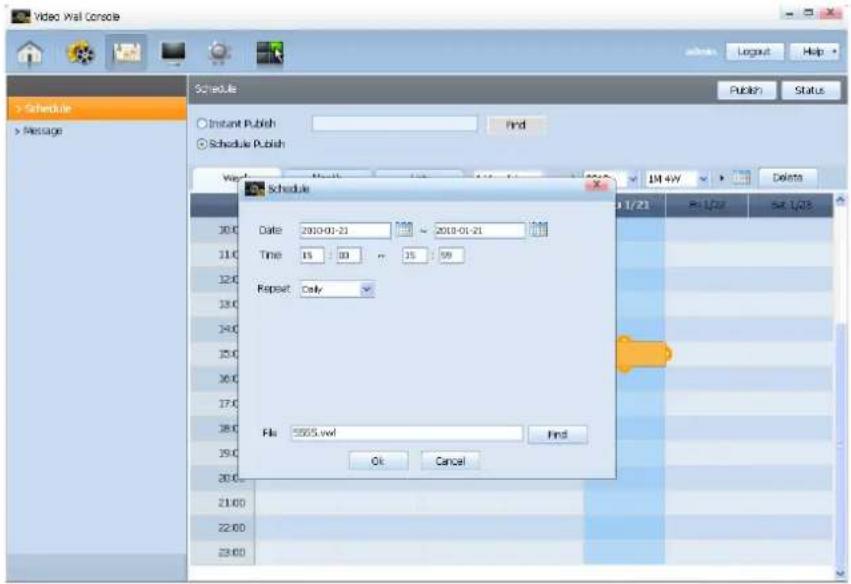Go to next period arrow
Screen dimensions: 851x584
click(x=721, y=178)
